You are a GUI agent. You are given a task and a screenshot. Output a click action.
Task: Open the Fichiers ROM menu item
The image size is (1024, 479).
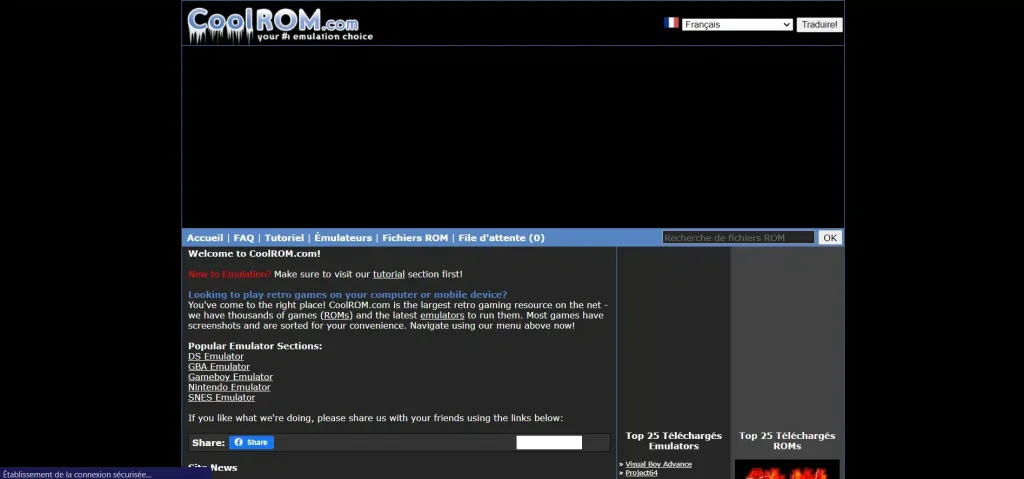pyautogui.click(x=415, y=238)
